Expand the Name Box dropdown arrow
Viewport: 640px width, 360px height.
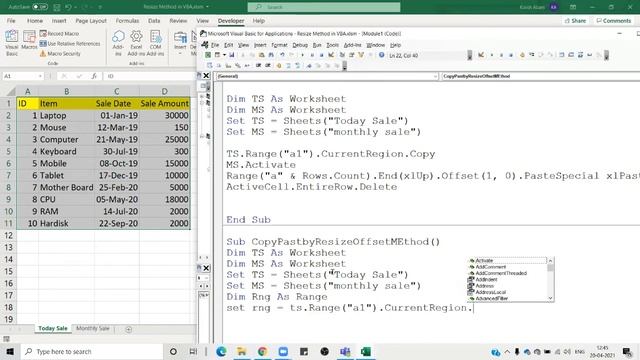coord(40,76)
